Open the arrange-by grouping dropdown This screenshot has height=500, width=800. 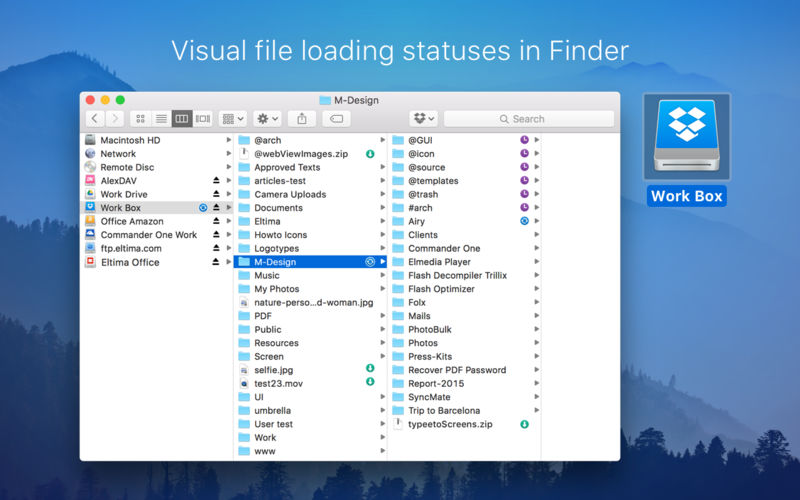(x=233, y=119)
